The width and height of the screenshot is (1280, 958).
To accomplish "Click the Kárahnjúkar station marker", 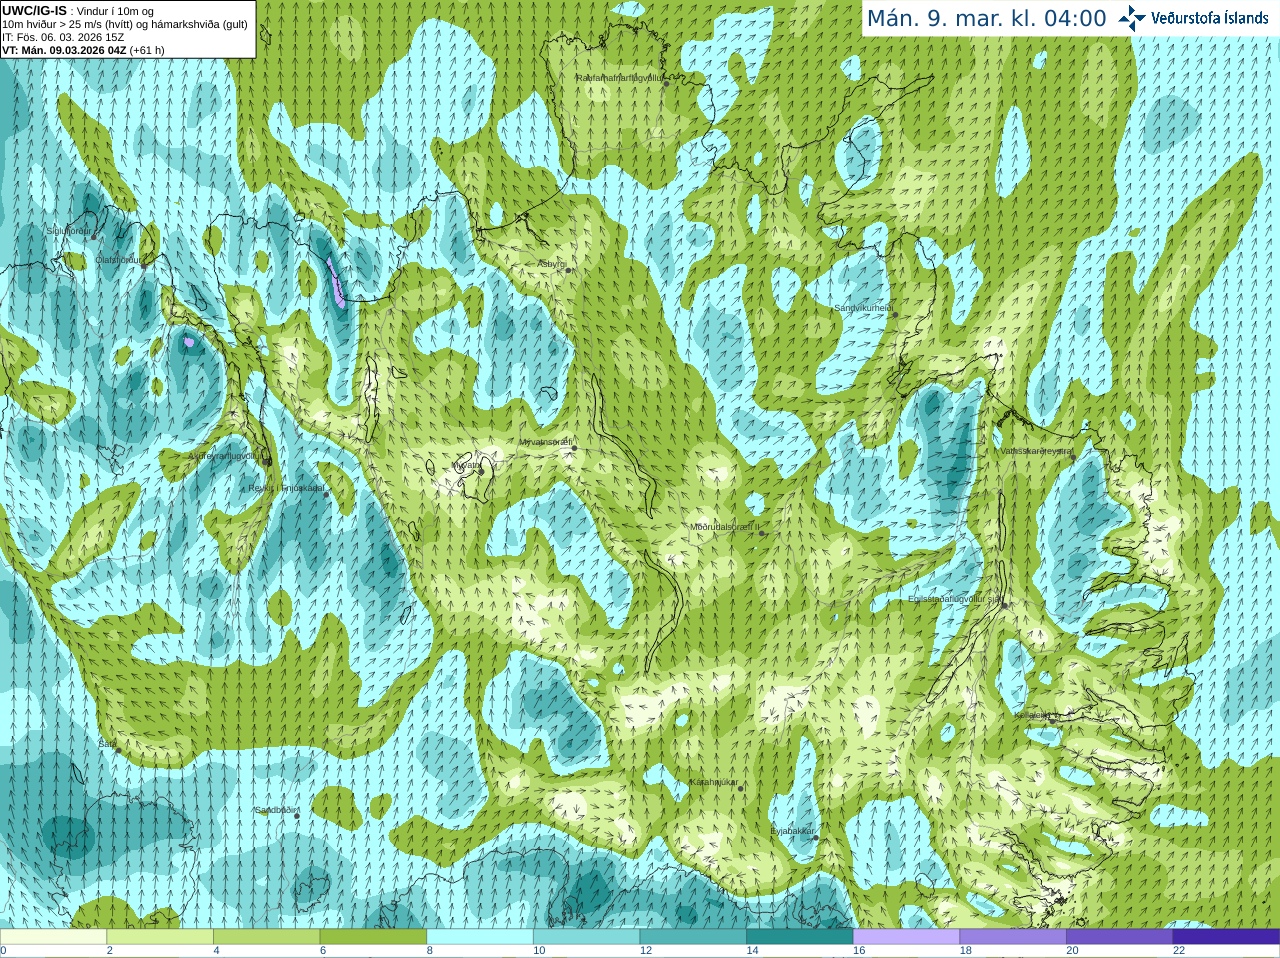I will (x=741, y=788).
